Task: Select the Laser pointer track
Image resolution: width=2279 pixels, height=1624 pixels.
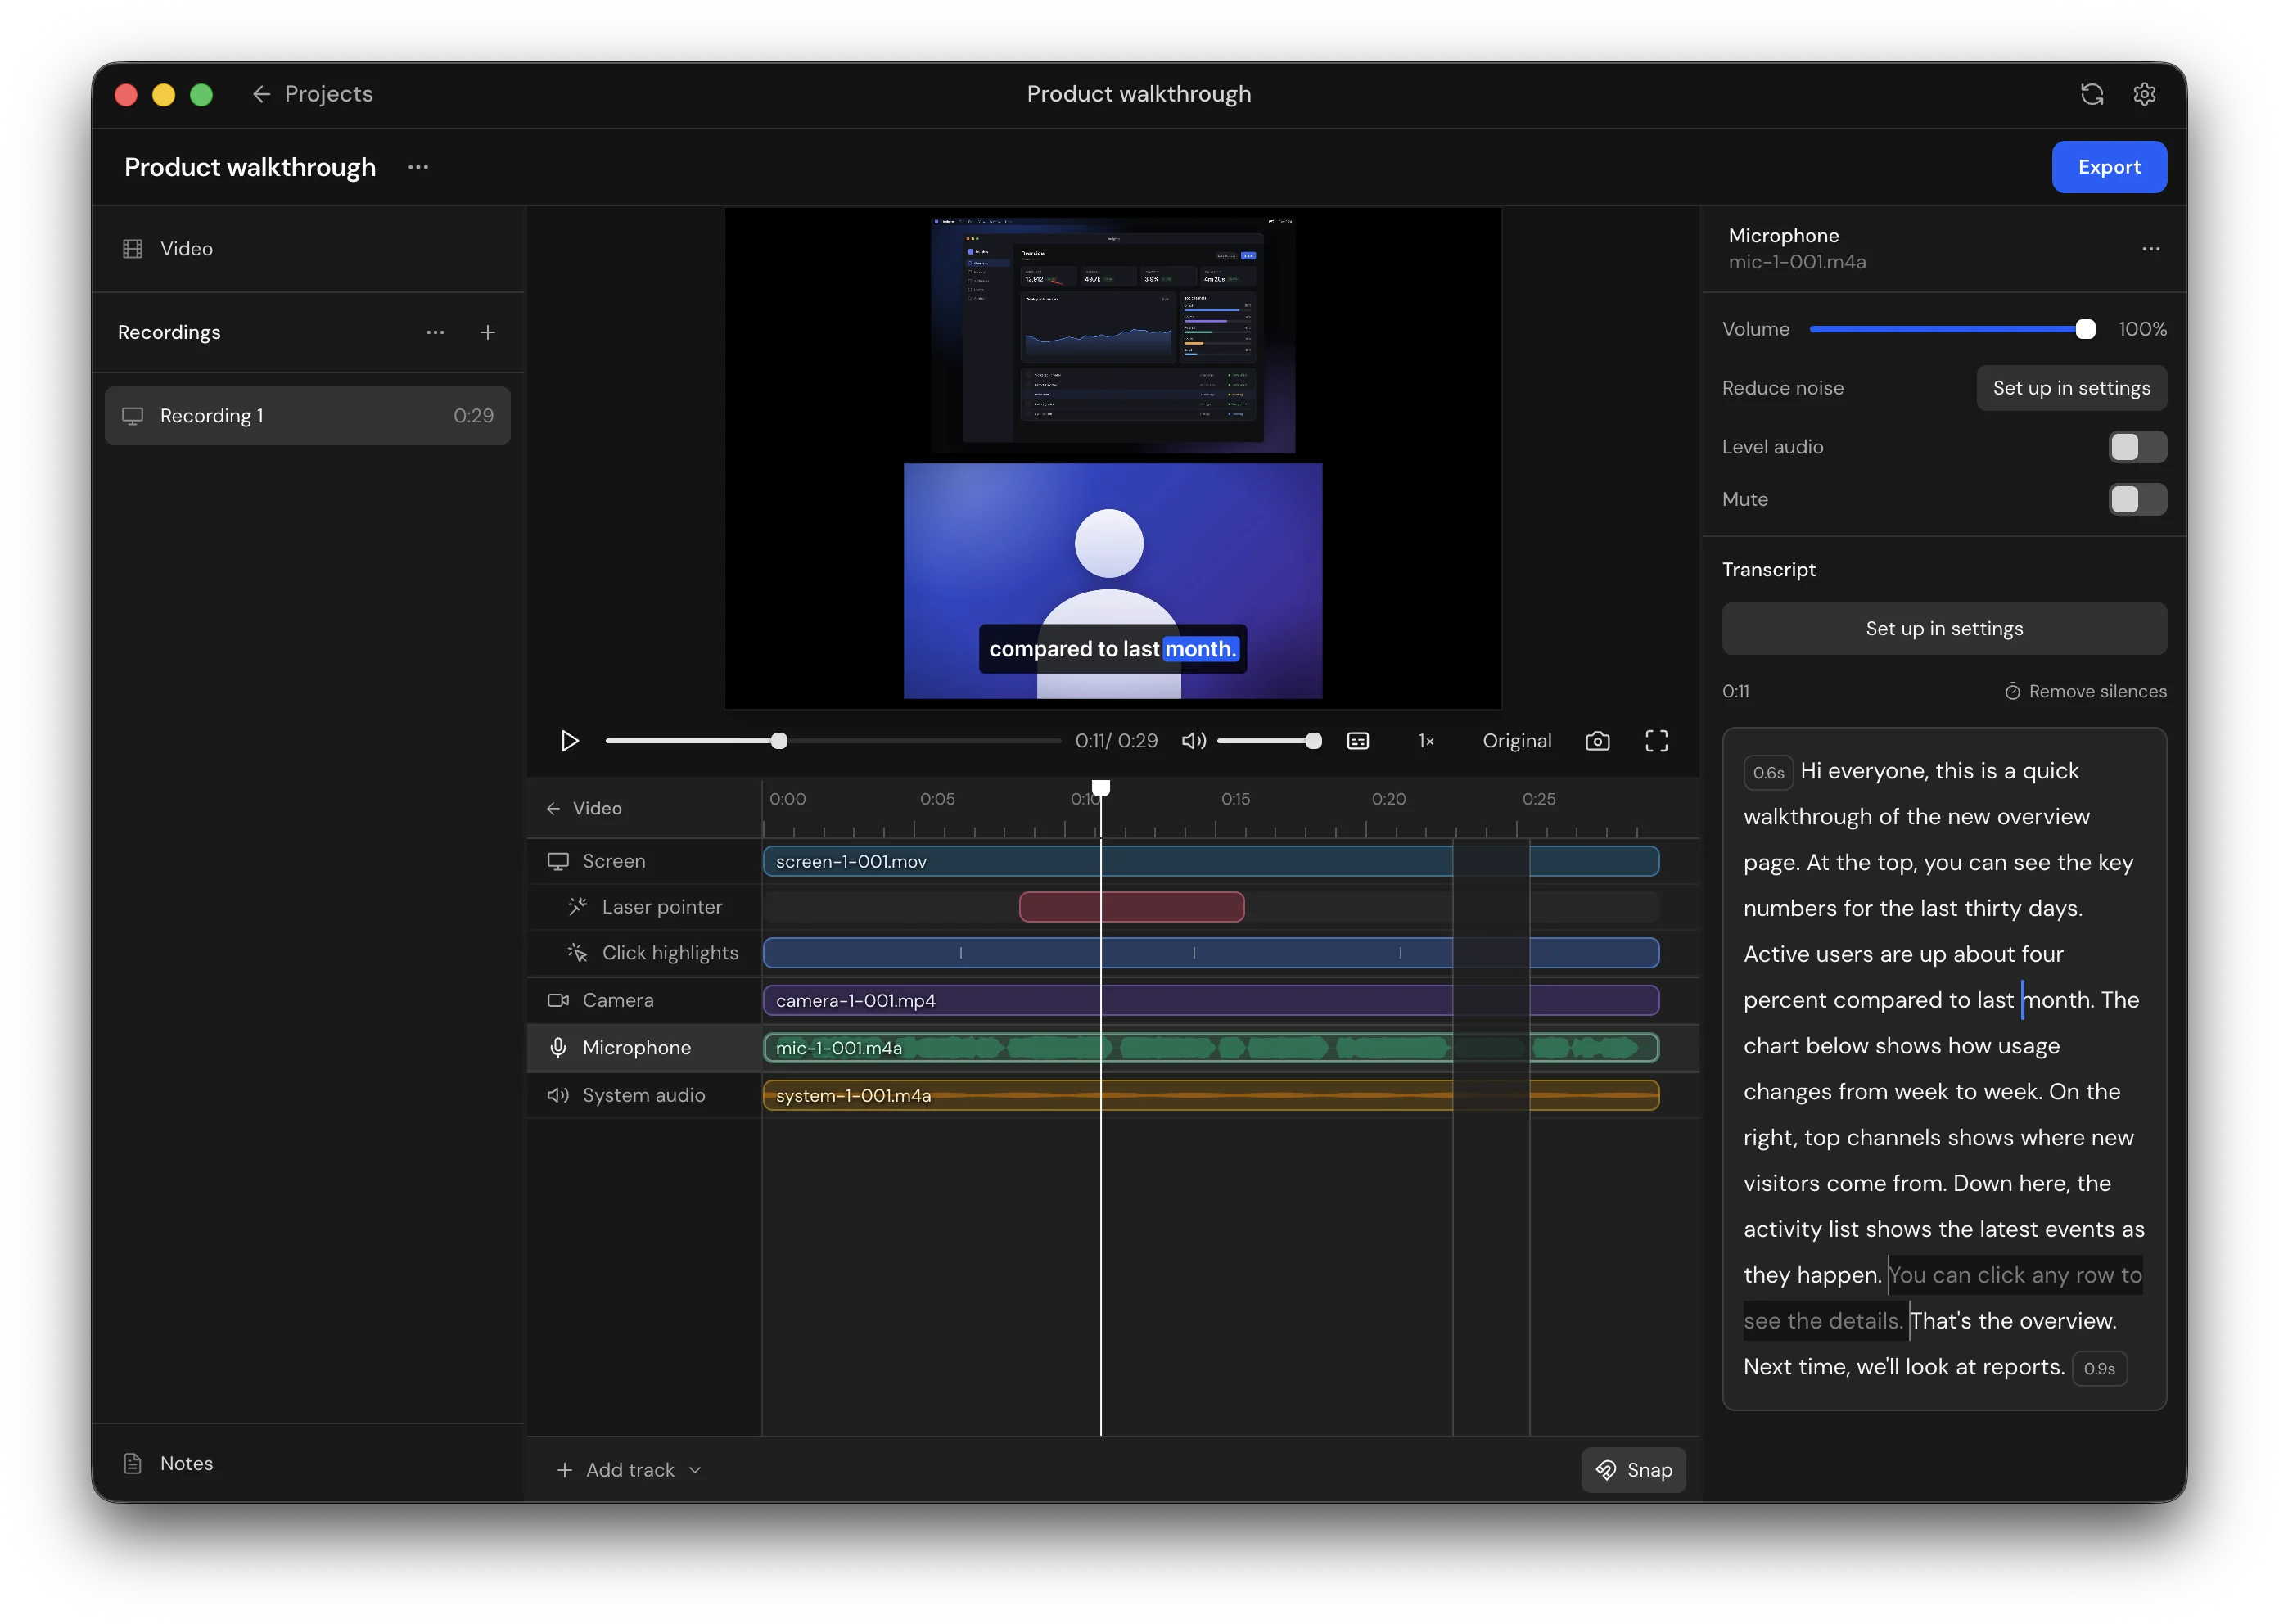Action: pyautogui.click(x=644, y=907)
